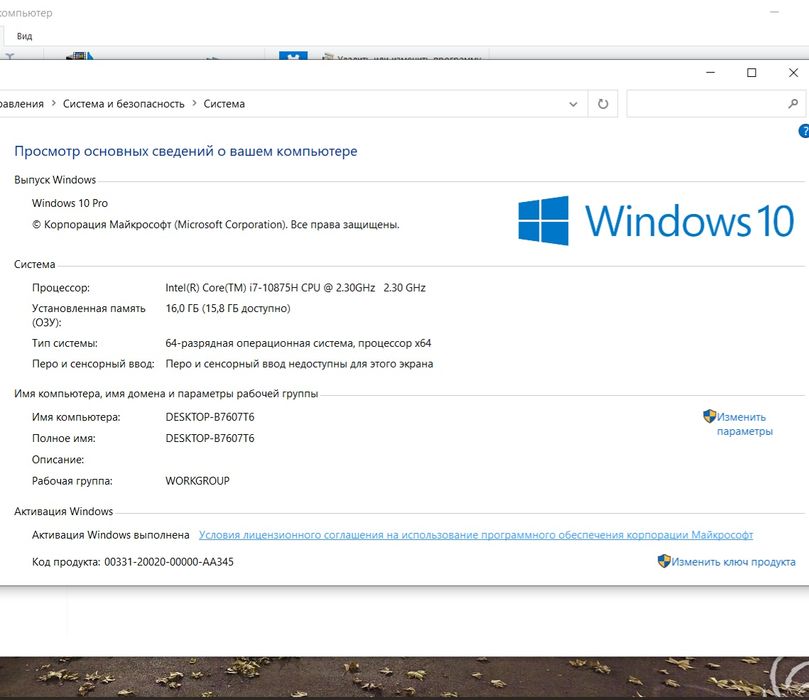
Task: Minimize the background 'компьютер' window
Action: pyautogui.click(x=774, y=12)
